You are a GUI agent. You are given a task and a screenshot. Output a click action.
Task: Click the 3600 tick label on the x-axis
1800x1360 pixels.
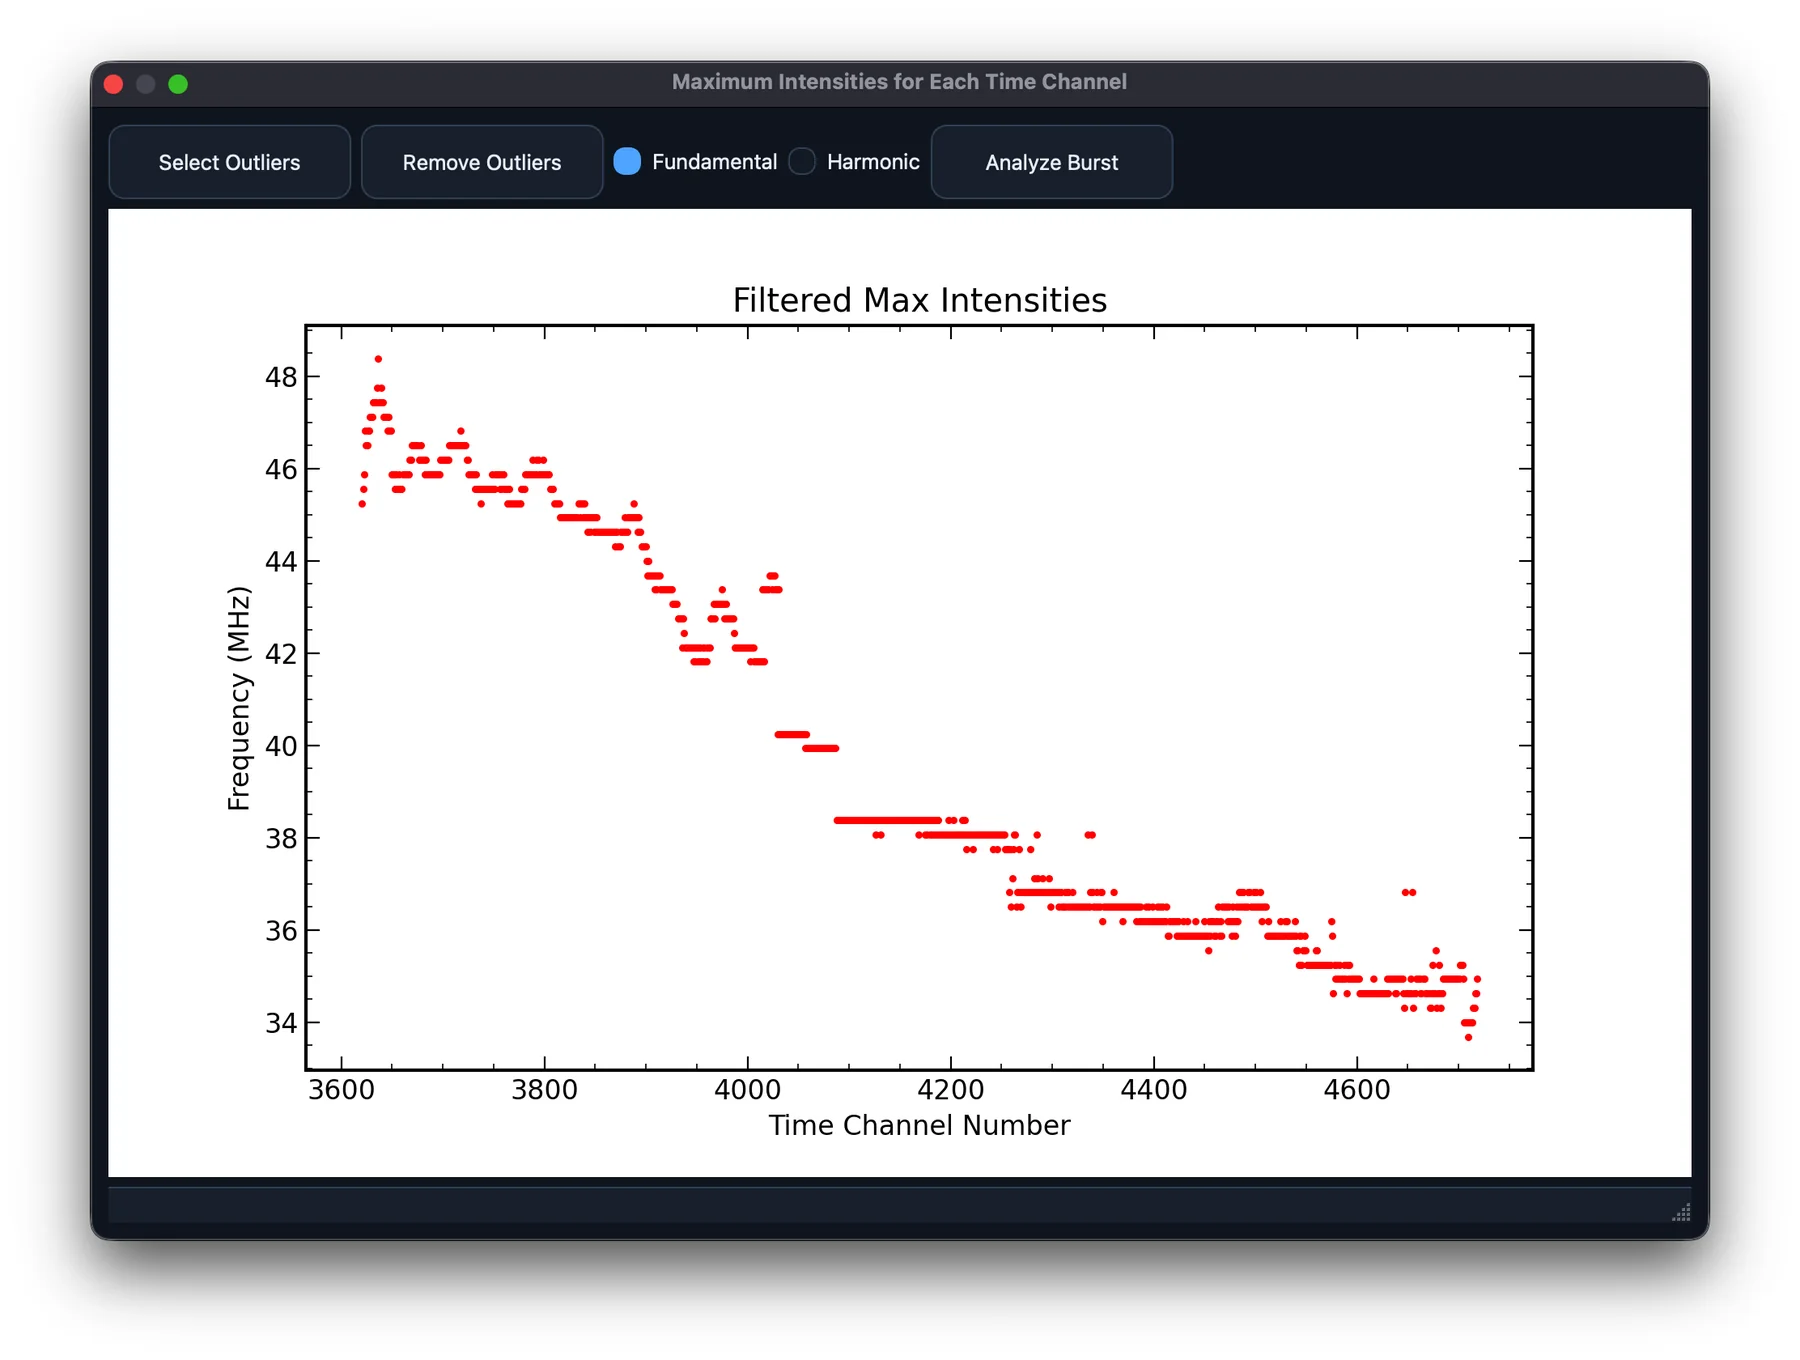point(341,1089)
